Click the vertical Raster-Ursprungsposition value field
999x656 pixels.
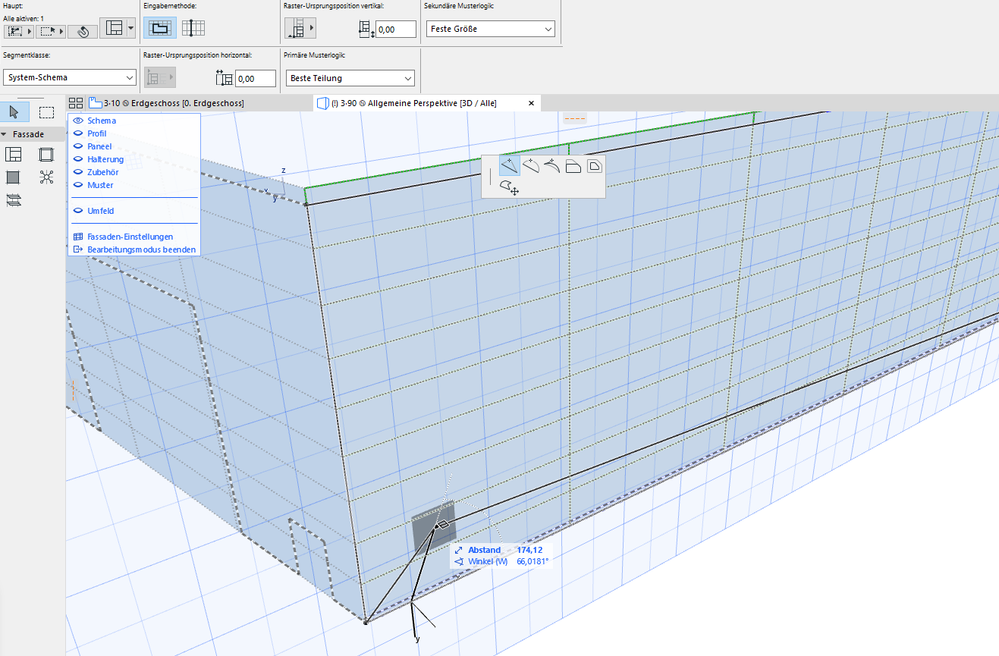tap(396, 30)
